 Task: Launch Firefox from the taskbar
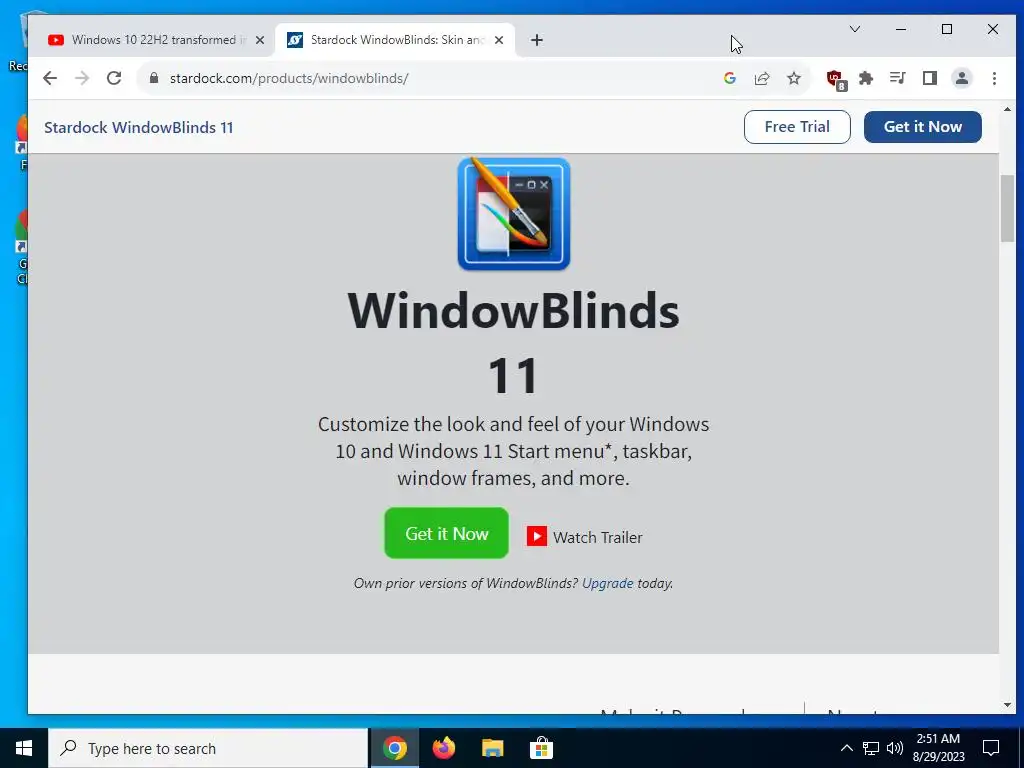pos(443,748)
